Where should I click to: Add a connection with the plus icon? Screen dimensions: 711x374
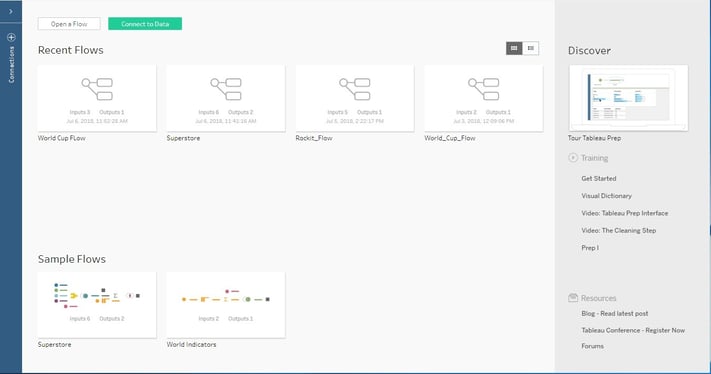click(11, 37)
